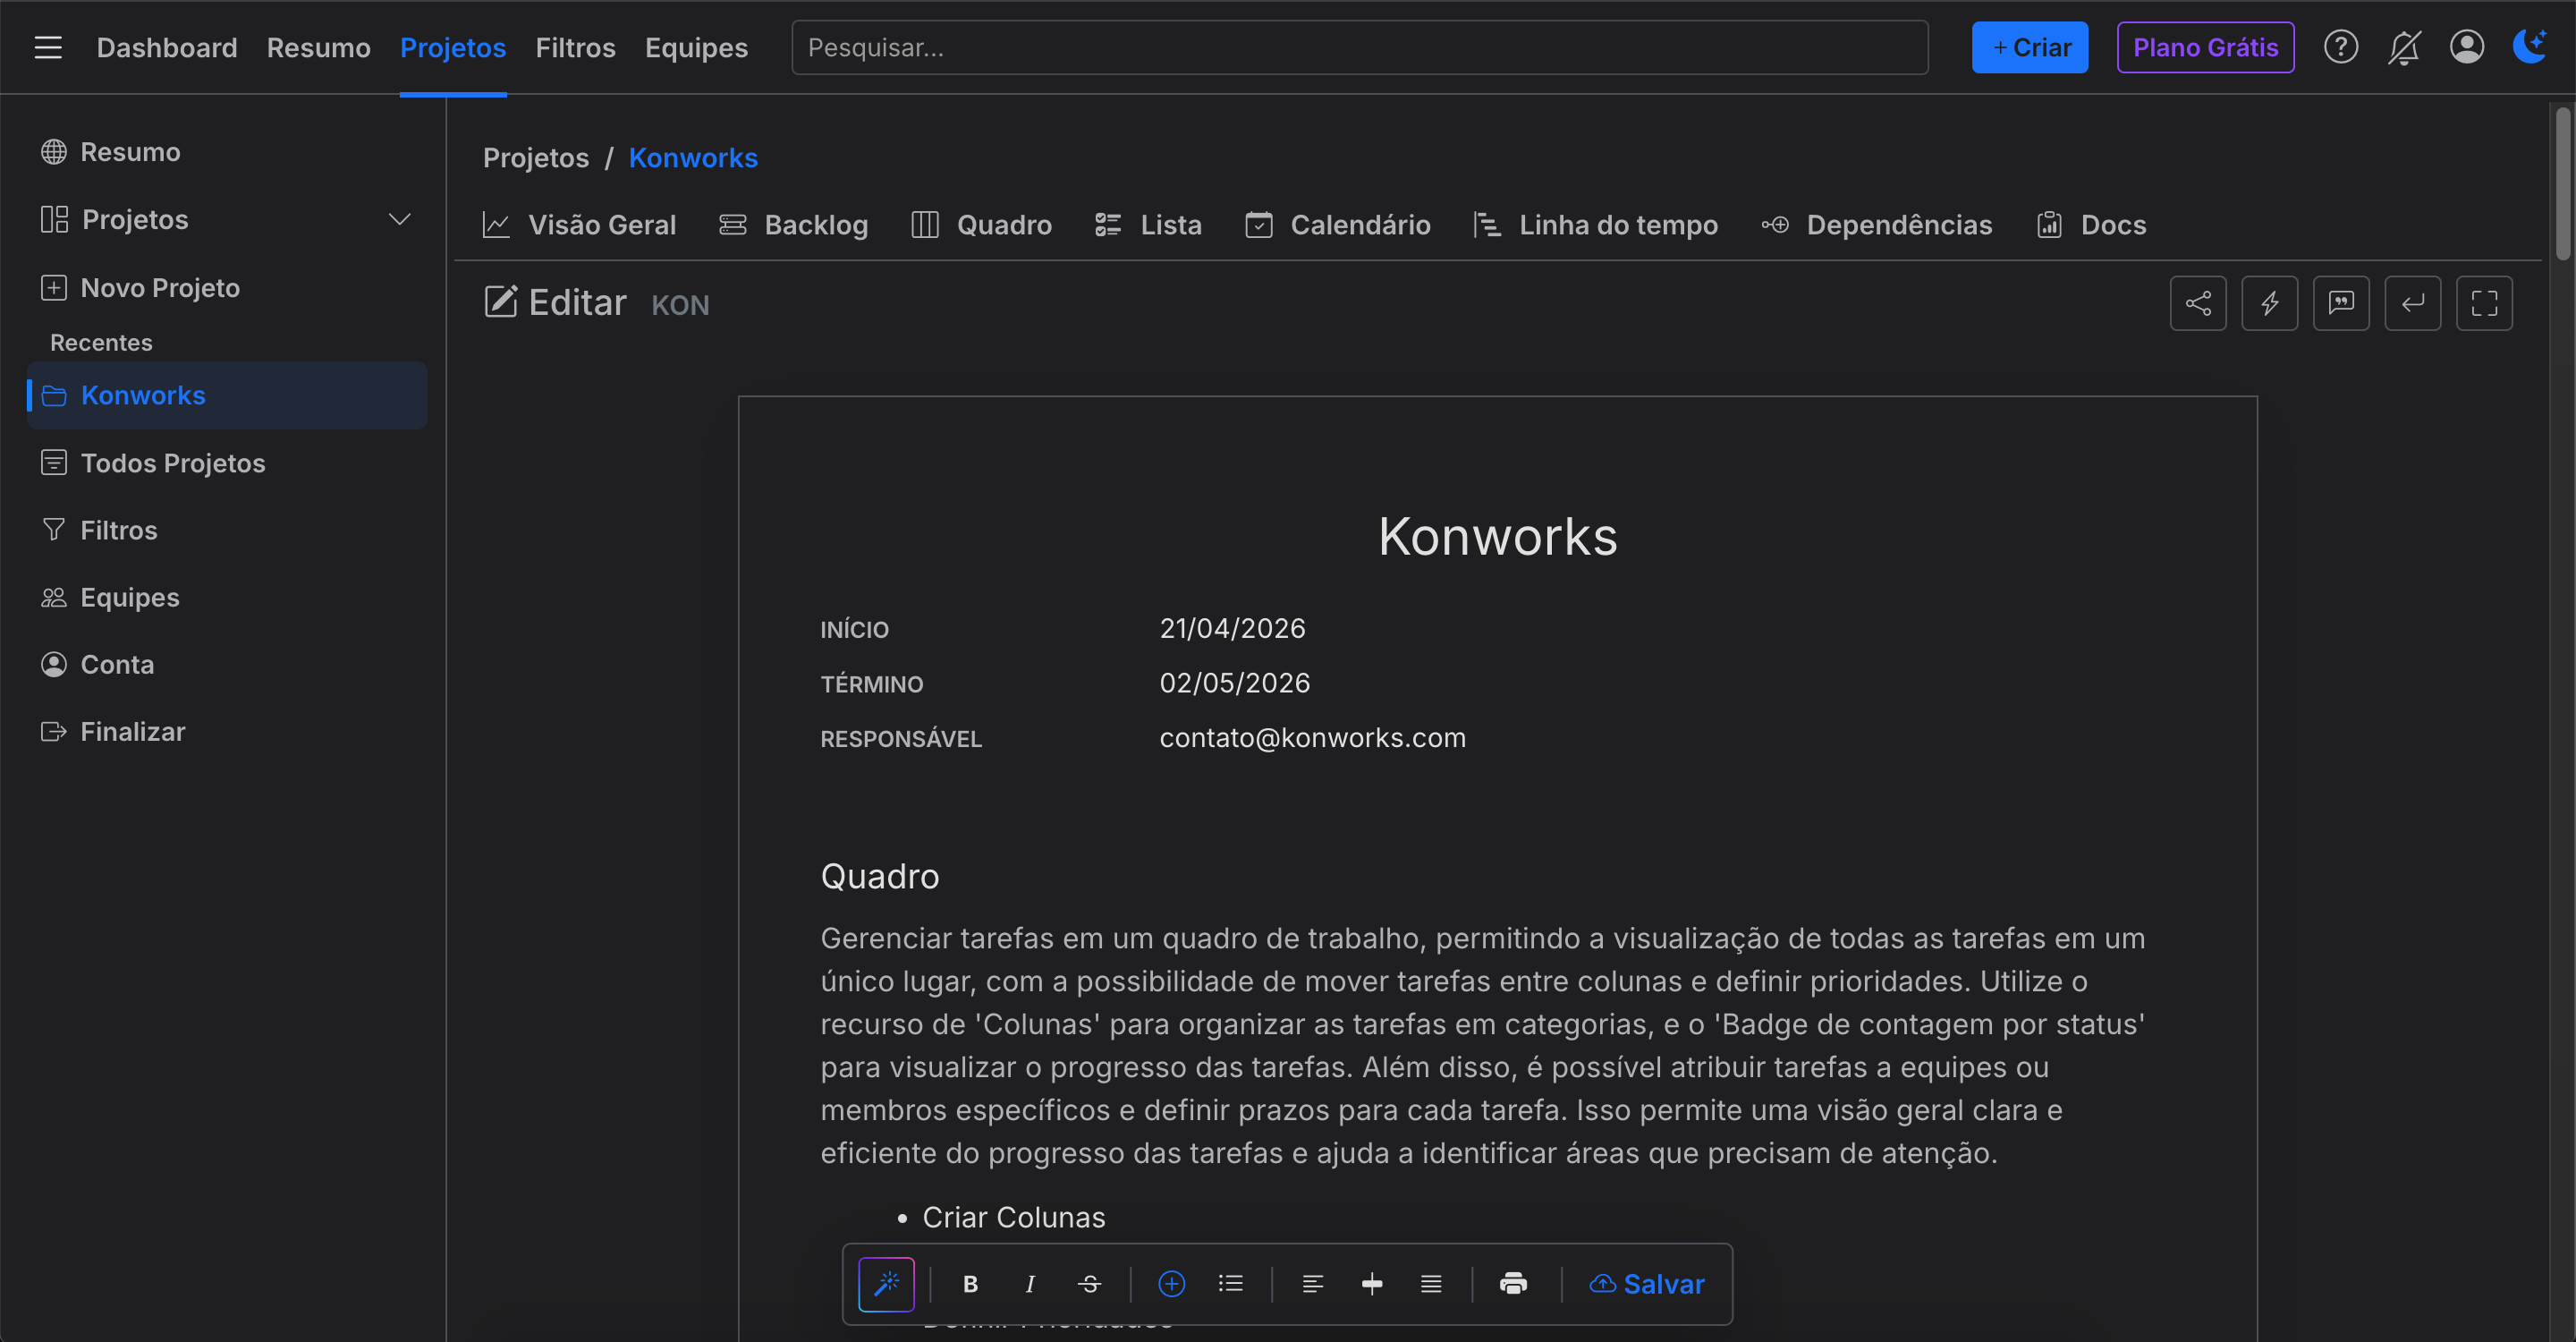2576x1342 pixels.
Task: Justify text in editor toolbar
Action: pos(1431,1284)
